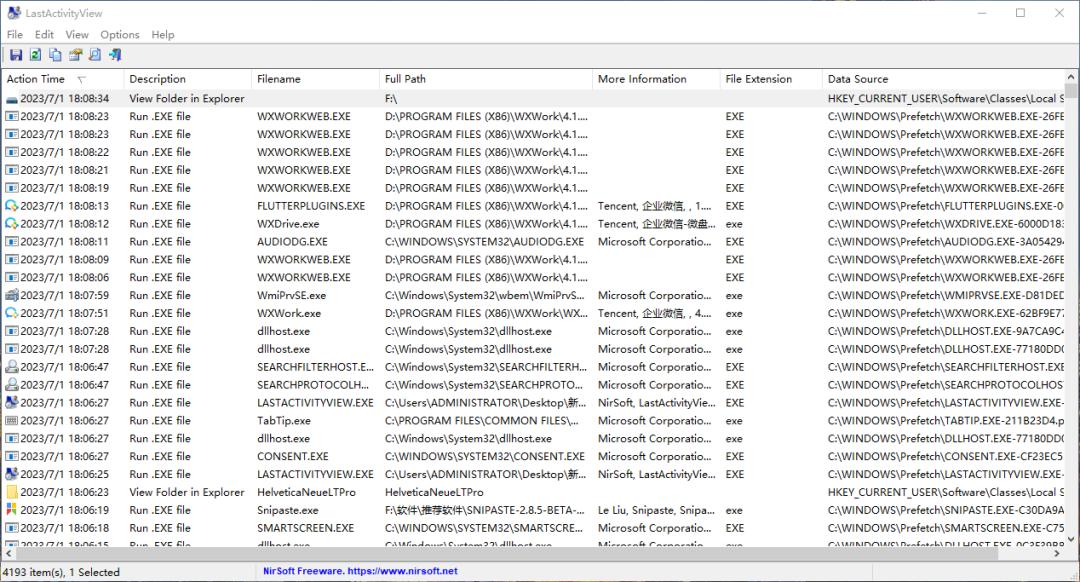Click the HelveticaNeueLTPro folder icon
Viewport: 1080px width, 582px height.
12,492
